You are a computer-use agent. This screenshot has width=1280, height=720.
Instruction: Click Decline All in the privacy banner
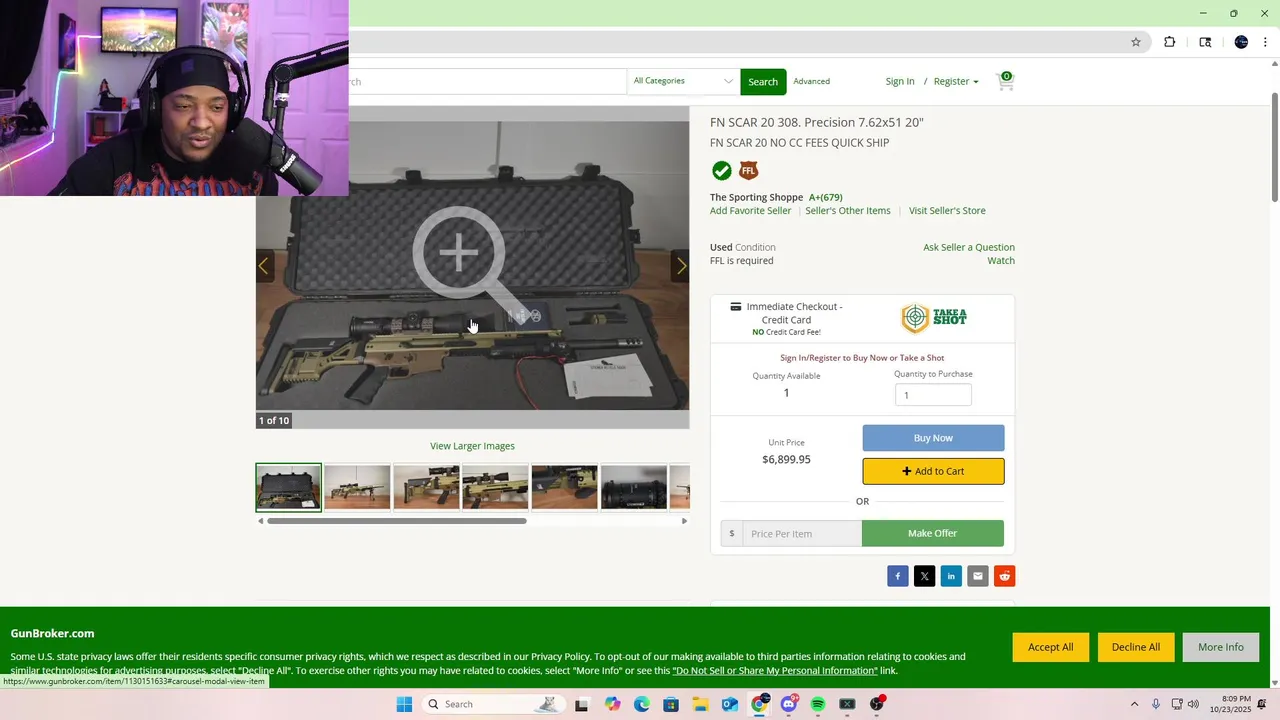pos(1136,647)
